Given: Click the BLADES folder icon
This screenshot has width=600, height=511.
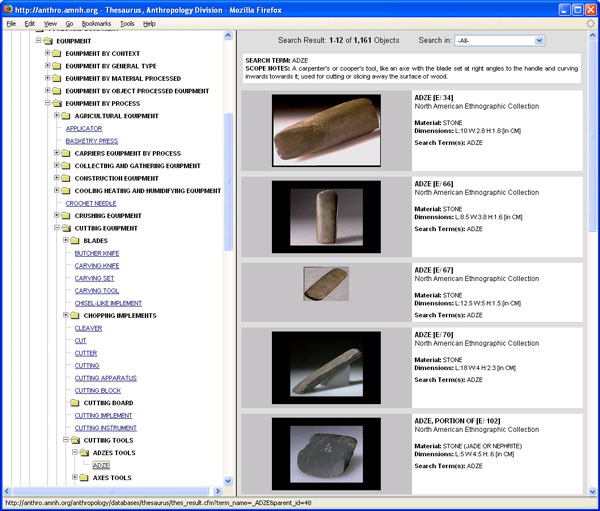Looking at the screenshot, I should click(x=75, y=241).
